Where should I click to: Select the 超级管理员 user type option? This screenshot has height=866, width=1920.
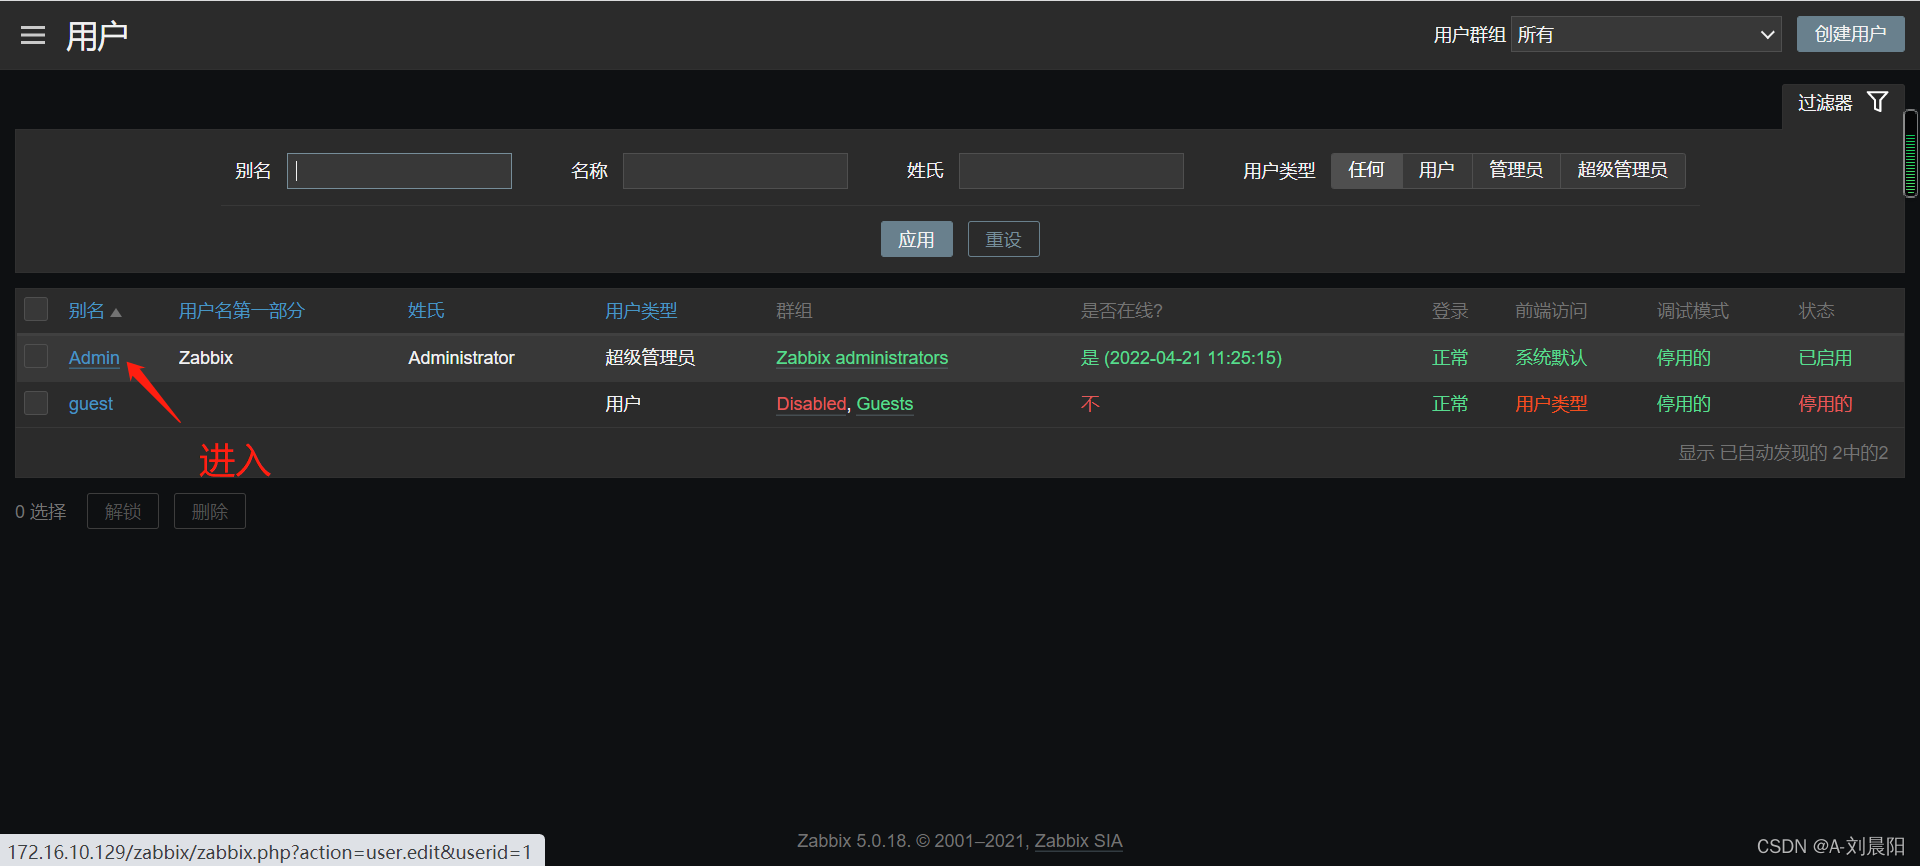pyautogui.click(x=1622, y=170)
